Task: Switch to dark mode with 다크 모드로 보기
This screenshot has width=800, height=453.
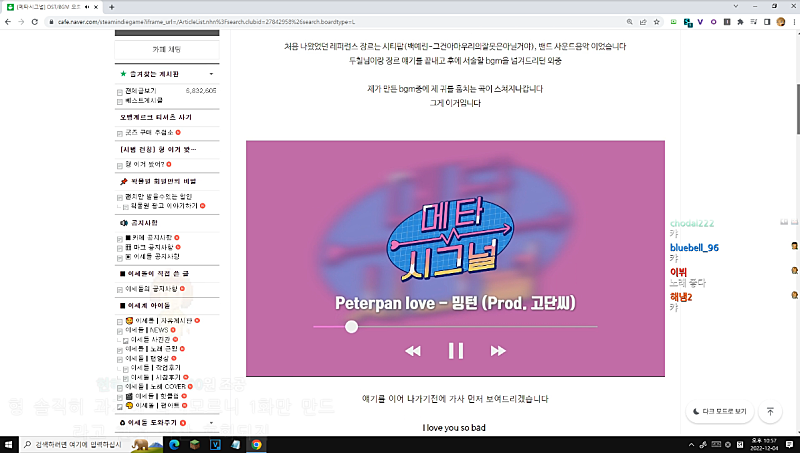Action: 719,411
